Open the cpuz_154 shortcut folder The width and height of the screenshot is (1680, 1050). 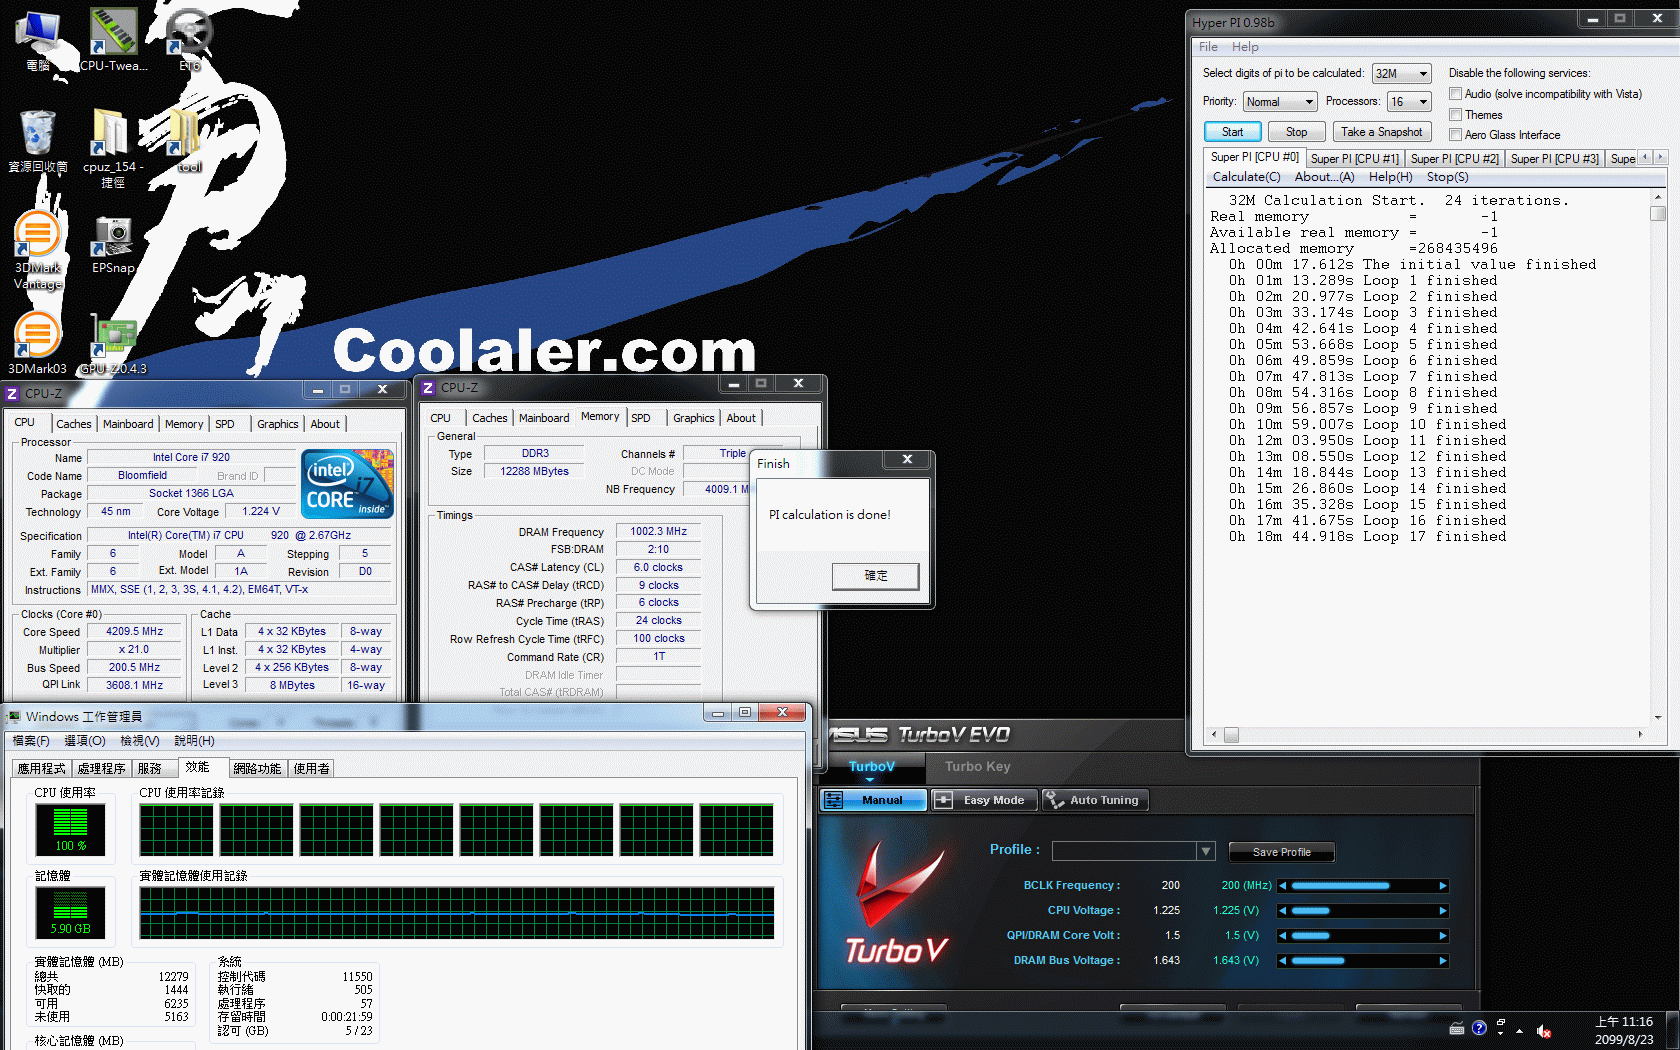112,147
